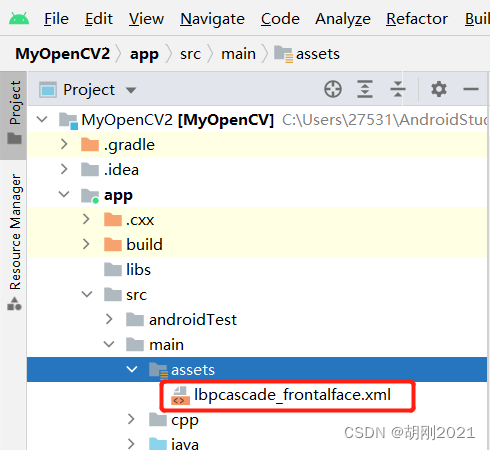Image resolution: width=490 pixels, height=450 pixels.
Task: Open the Edit menu
Action: click(99, 19)
